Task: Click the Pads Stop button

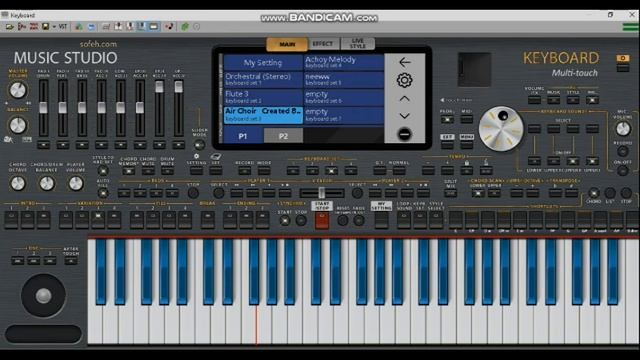Action: point(193,193)
